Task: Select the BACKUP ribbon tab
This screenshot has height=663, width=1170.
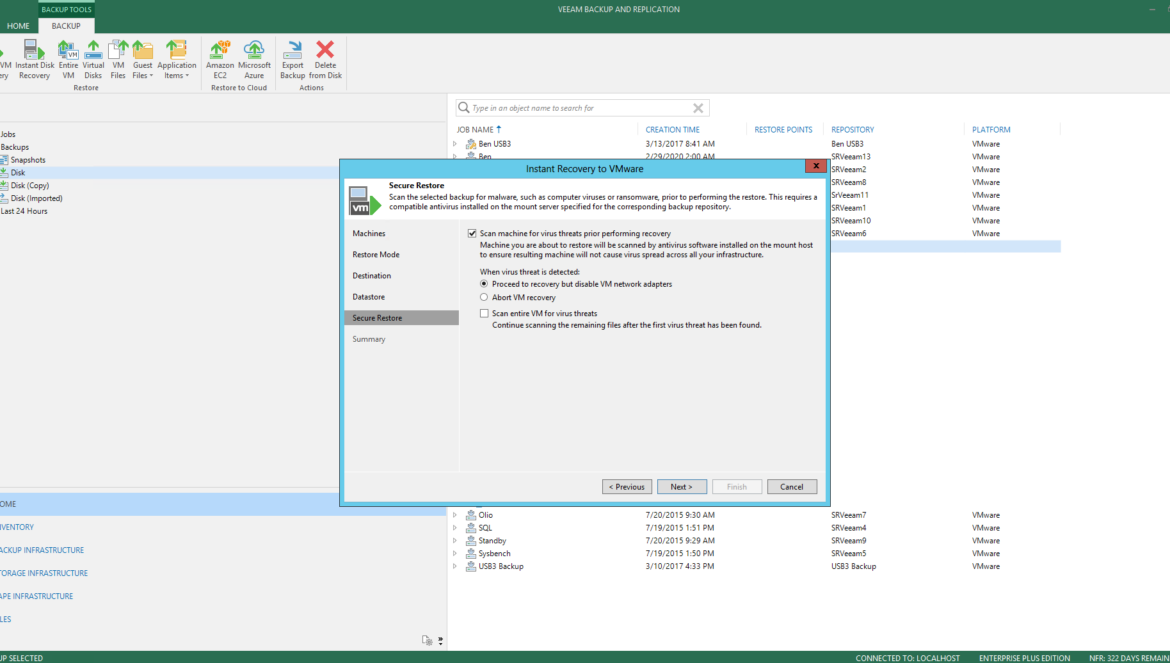Action: click(66, 26)
